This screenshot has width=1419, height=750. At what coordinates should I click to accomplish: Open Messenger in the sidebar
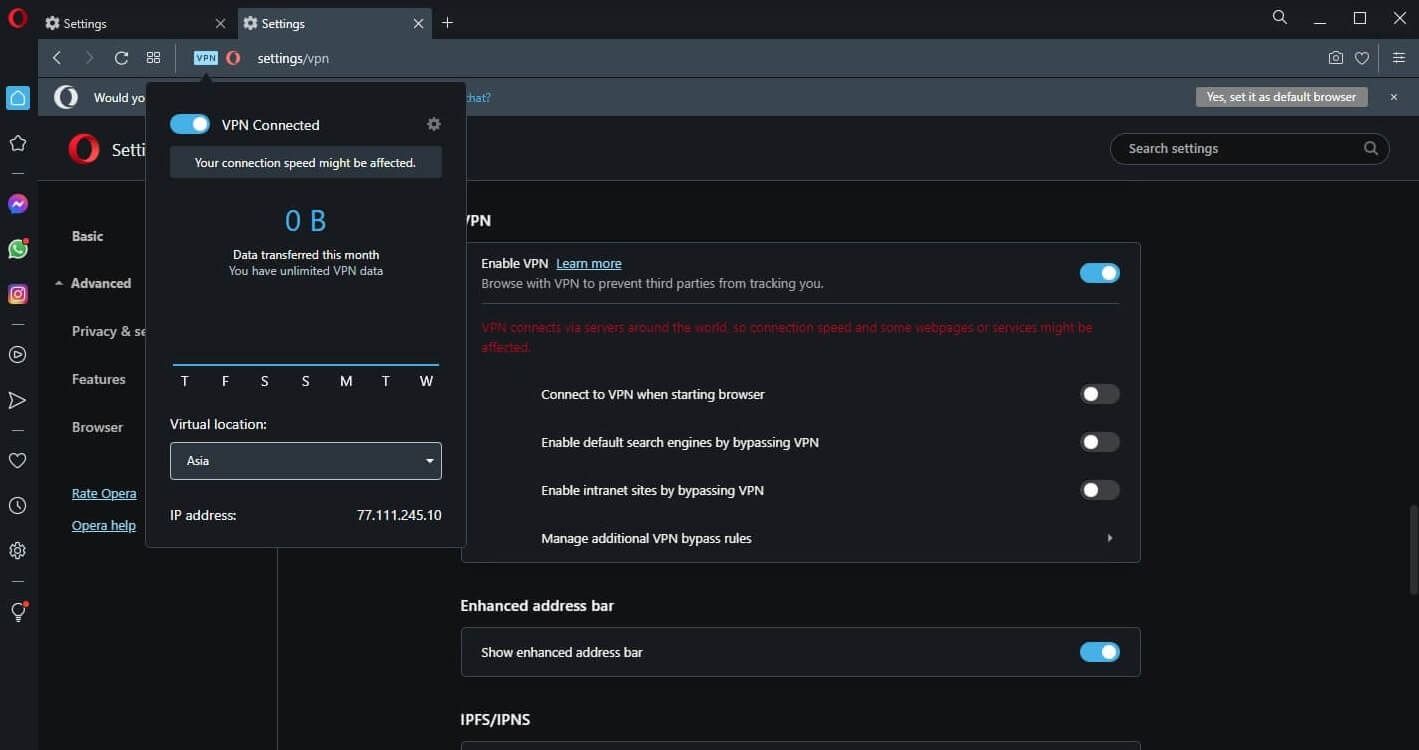tap(17, 204)
